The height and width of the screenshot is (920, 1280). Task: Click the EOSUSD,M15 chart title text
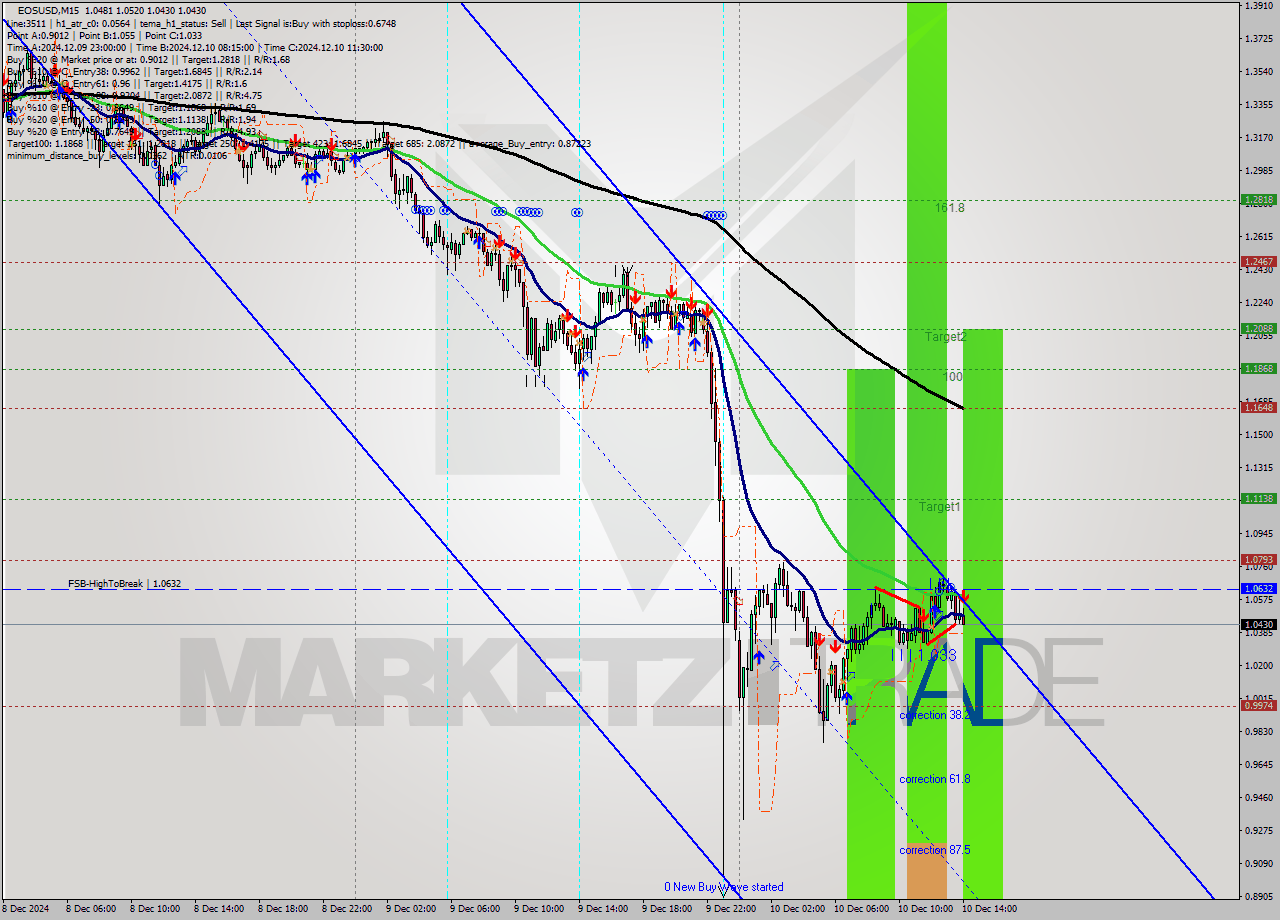pos(48,10)
